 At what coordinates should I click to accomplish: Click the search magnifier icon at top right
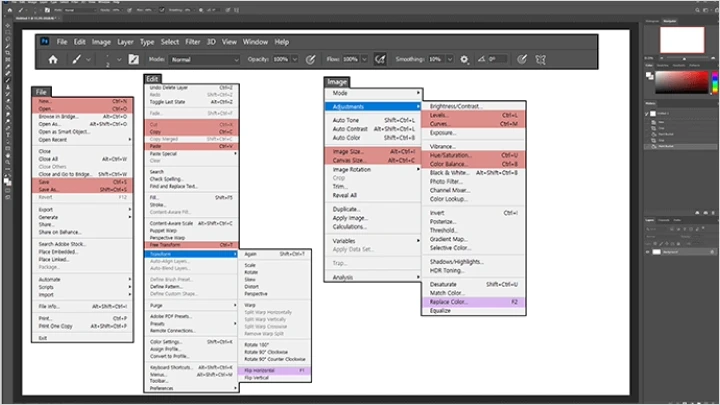[x=698, y=10]
